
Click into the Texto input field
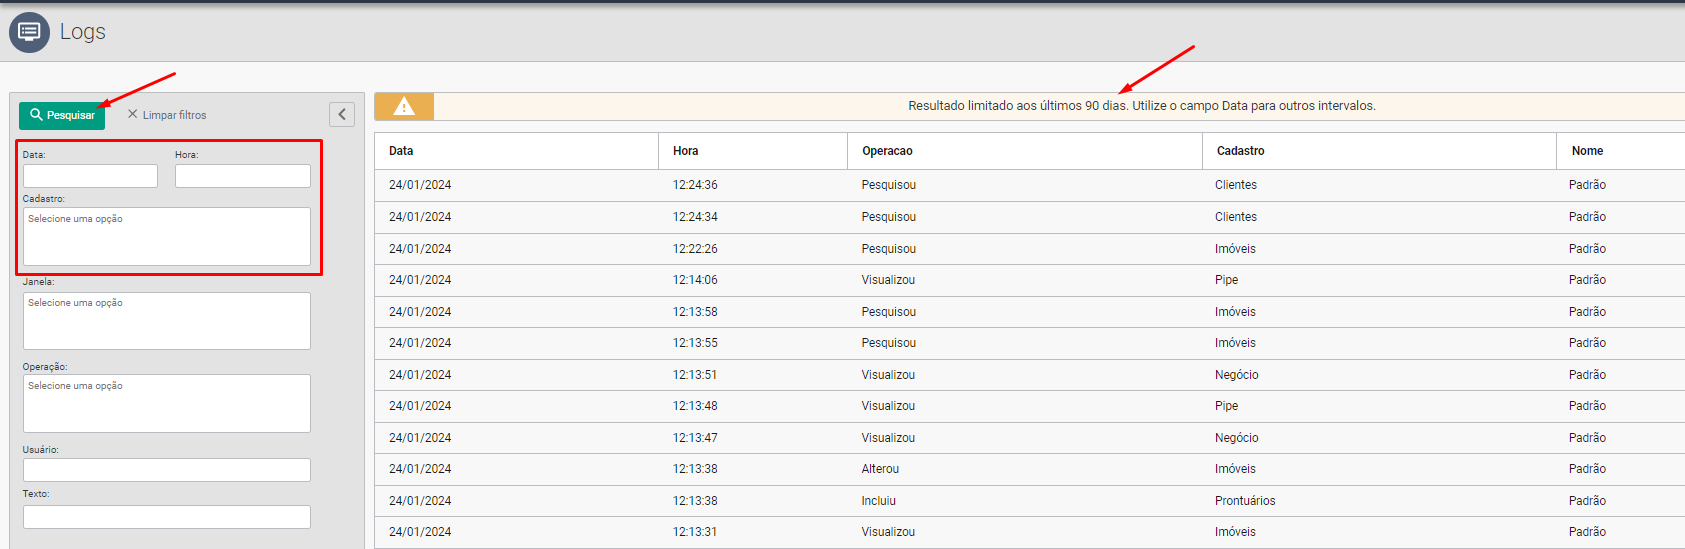coord(166,517)
